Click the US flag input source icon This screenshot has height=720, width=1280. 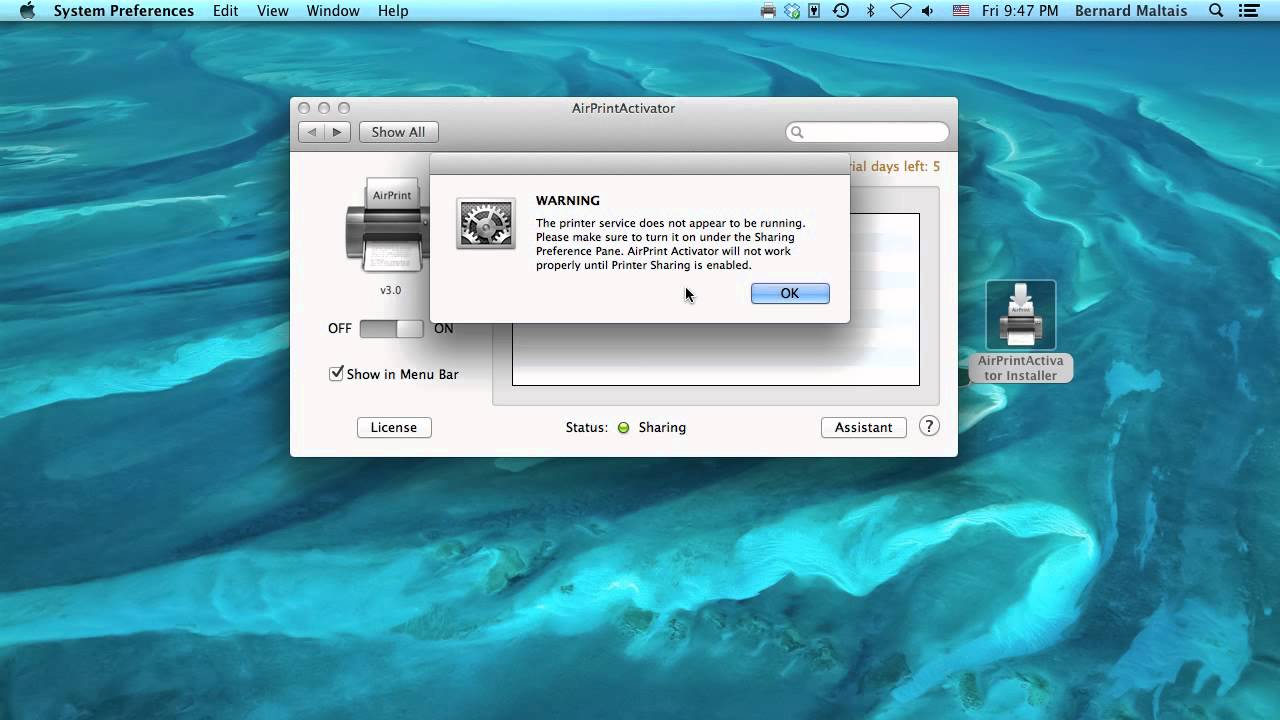[x=961, y=11]
